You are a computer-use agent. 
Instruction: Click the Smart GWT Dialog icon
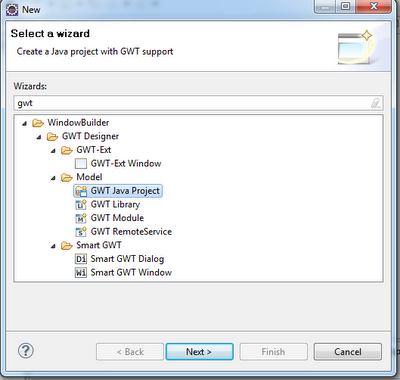click(x=81, y=259)
